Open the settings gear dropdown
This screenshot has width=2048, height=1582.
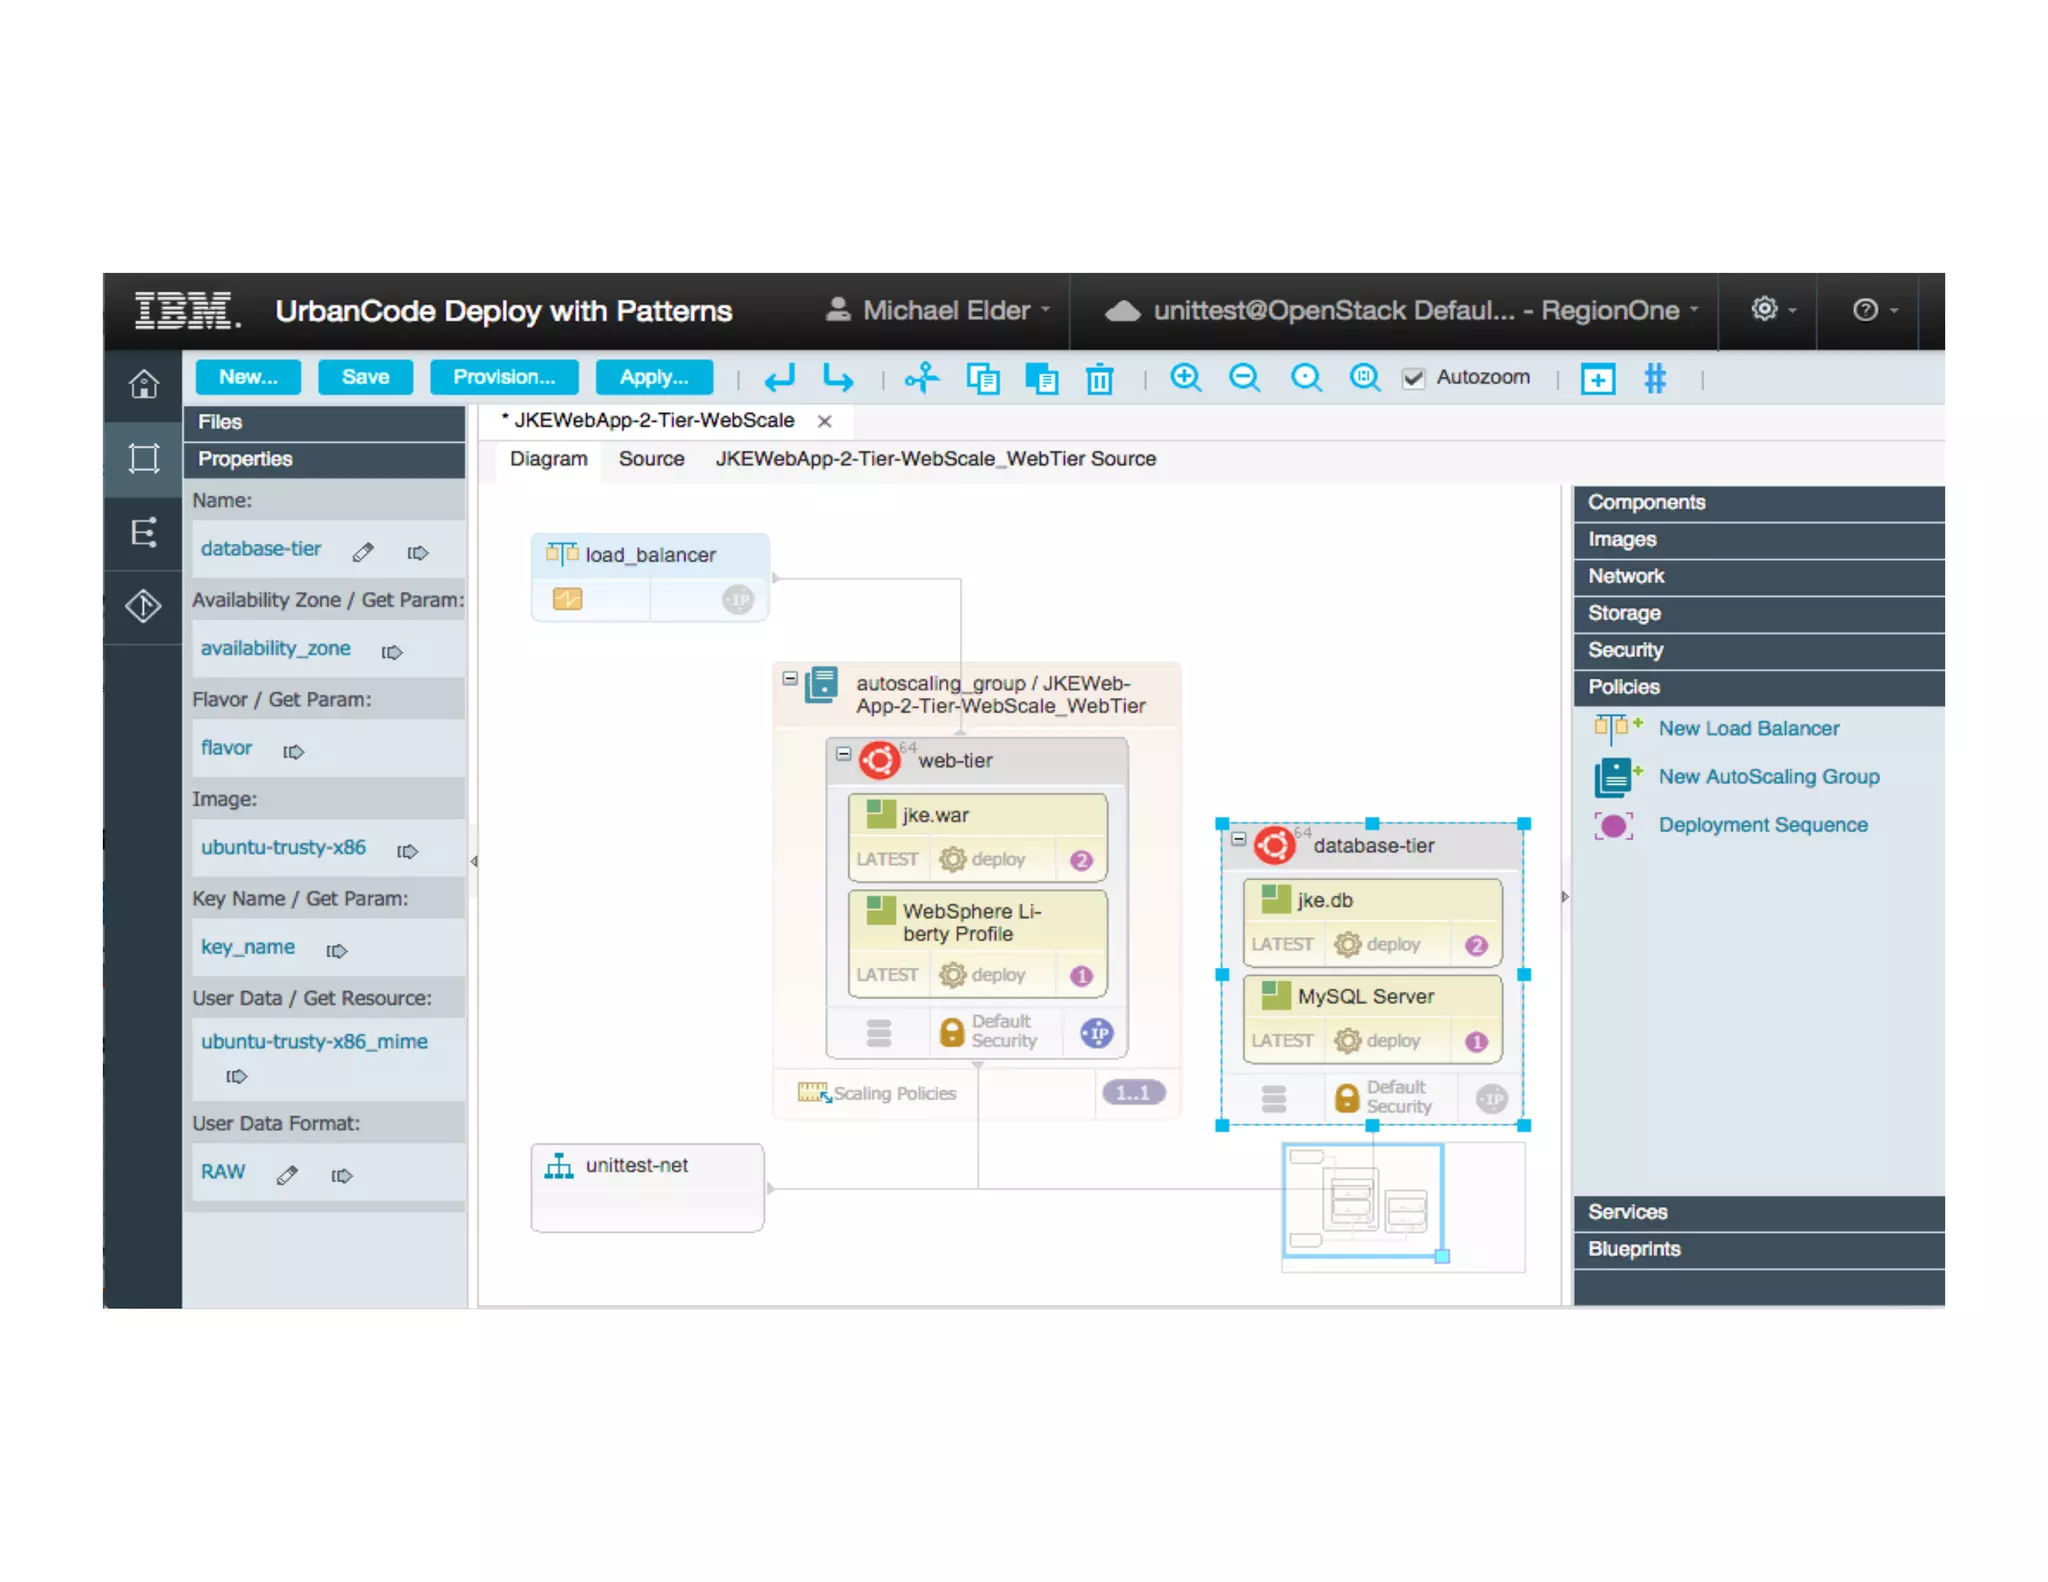[1773, 309]
